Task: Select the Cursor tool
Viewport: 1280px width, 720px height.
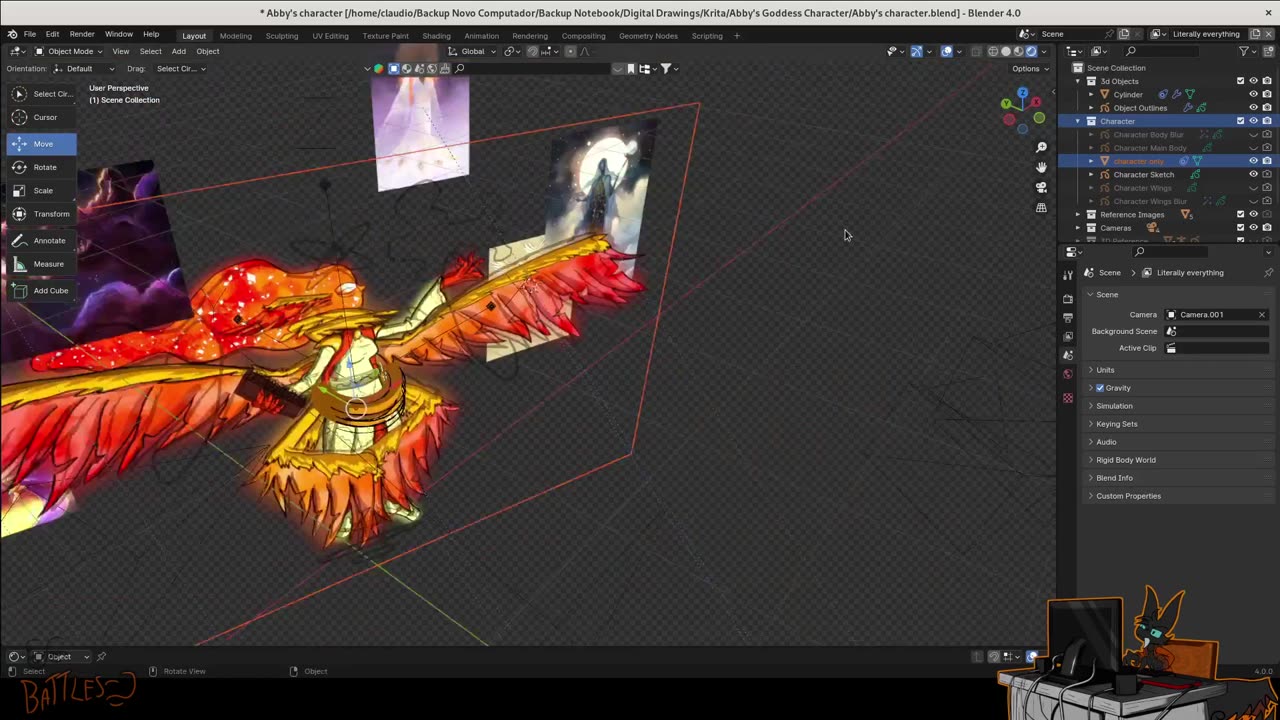Action: pyautogui.click(x=40, y=117)
